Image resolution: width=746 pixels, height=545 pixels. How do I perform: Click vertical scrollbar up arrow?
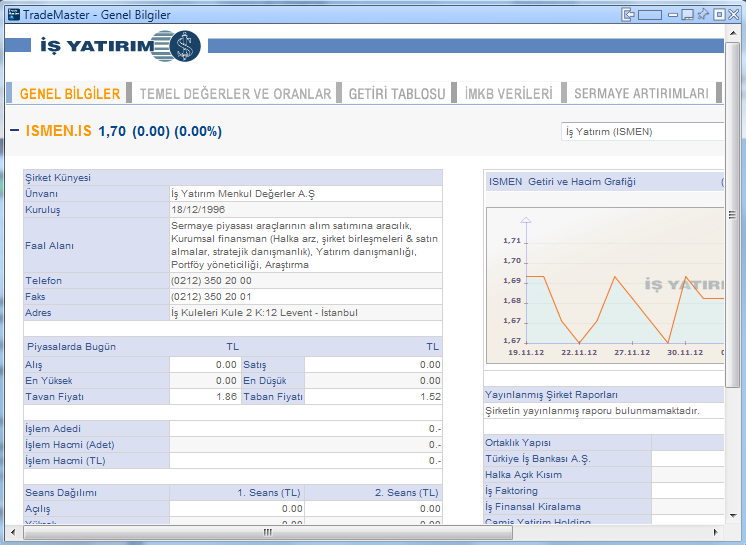click(733, 32)
